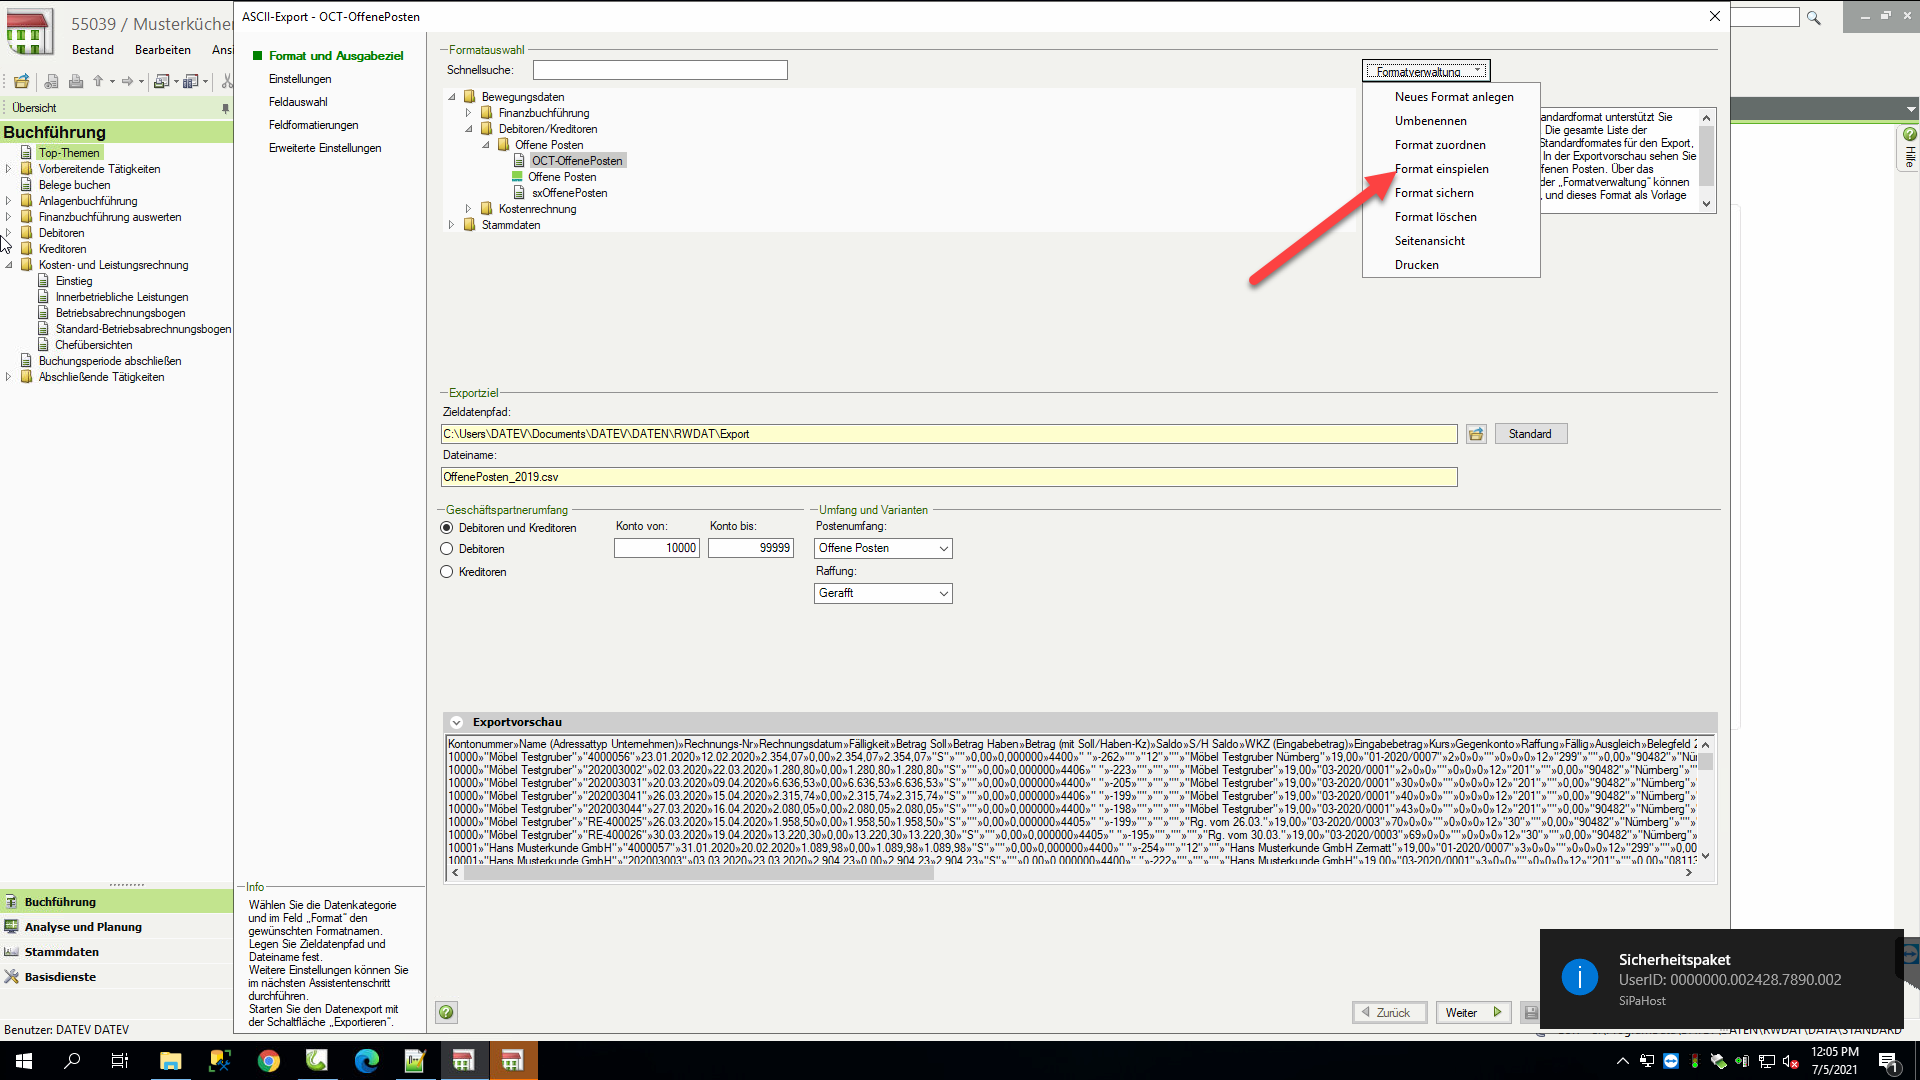Open the Bearbeiten menu
Viewport: 1920px width, 1080px height.
(162, 49)
